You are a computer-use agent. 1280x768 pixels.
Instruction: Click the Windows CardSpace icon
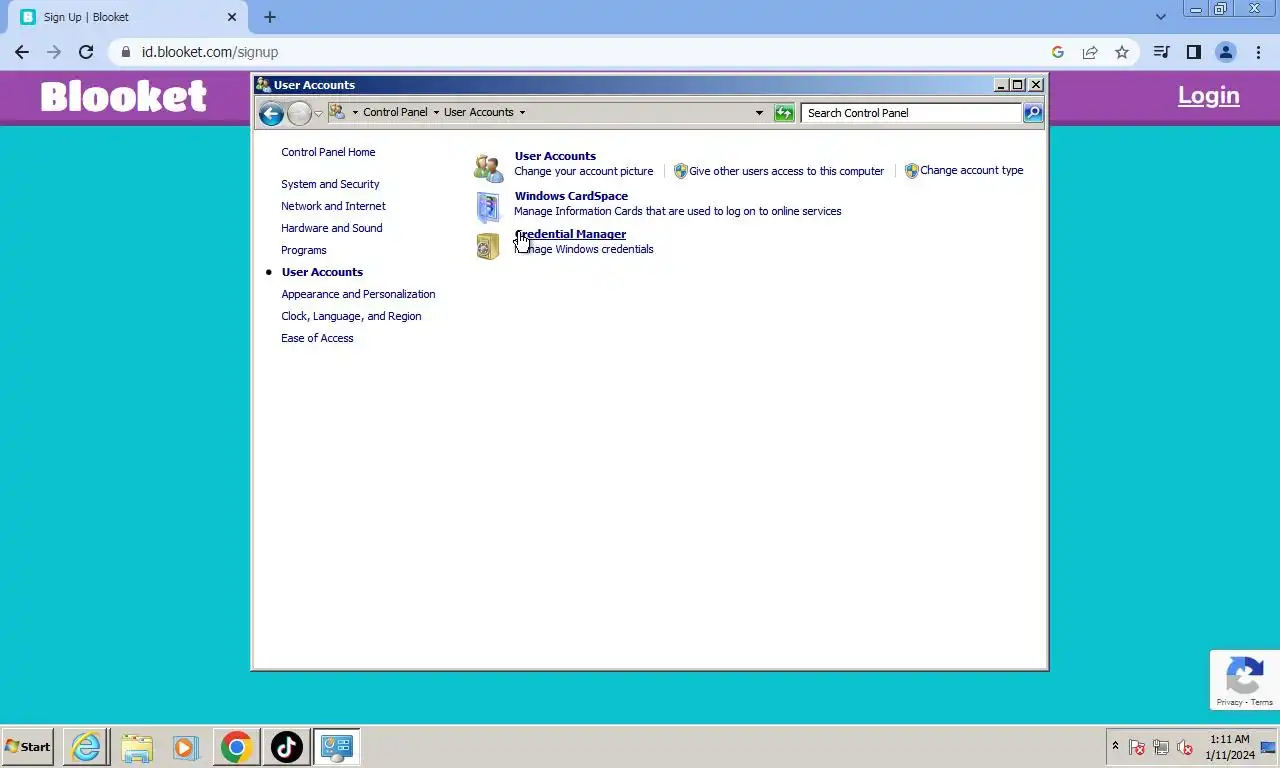[488, 207]
